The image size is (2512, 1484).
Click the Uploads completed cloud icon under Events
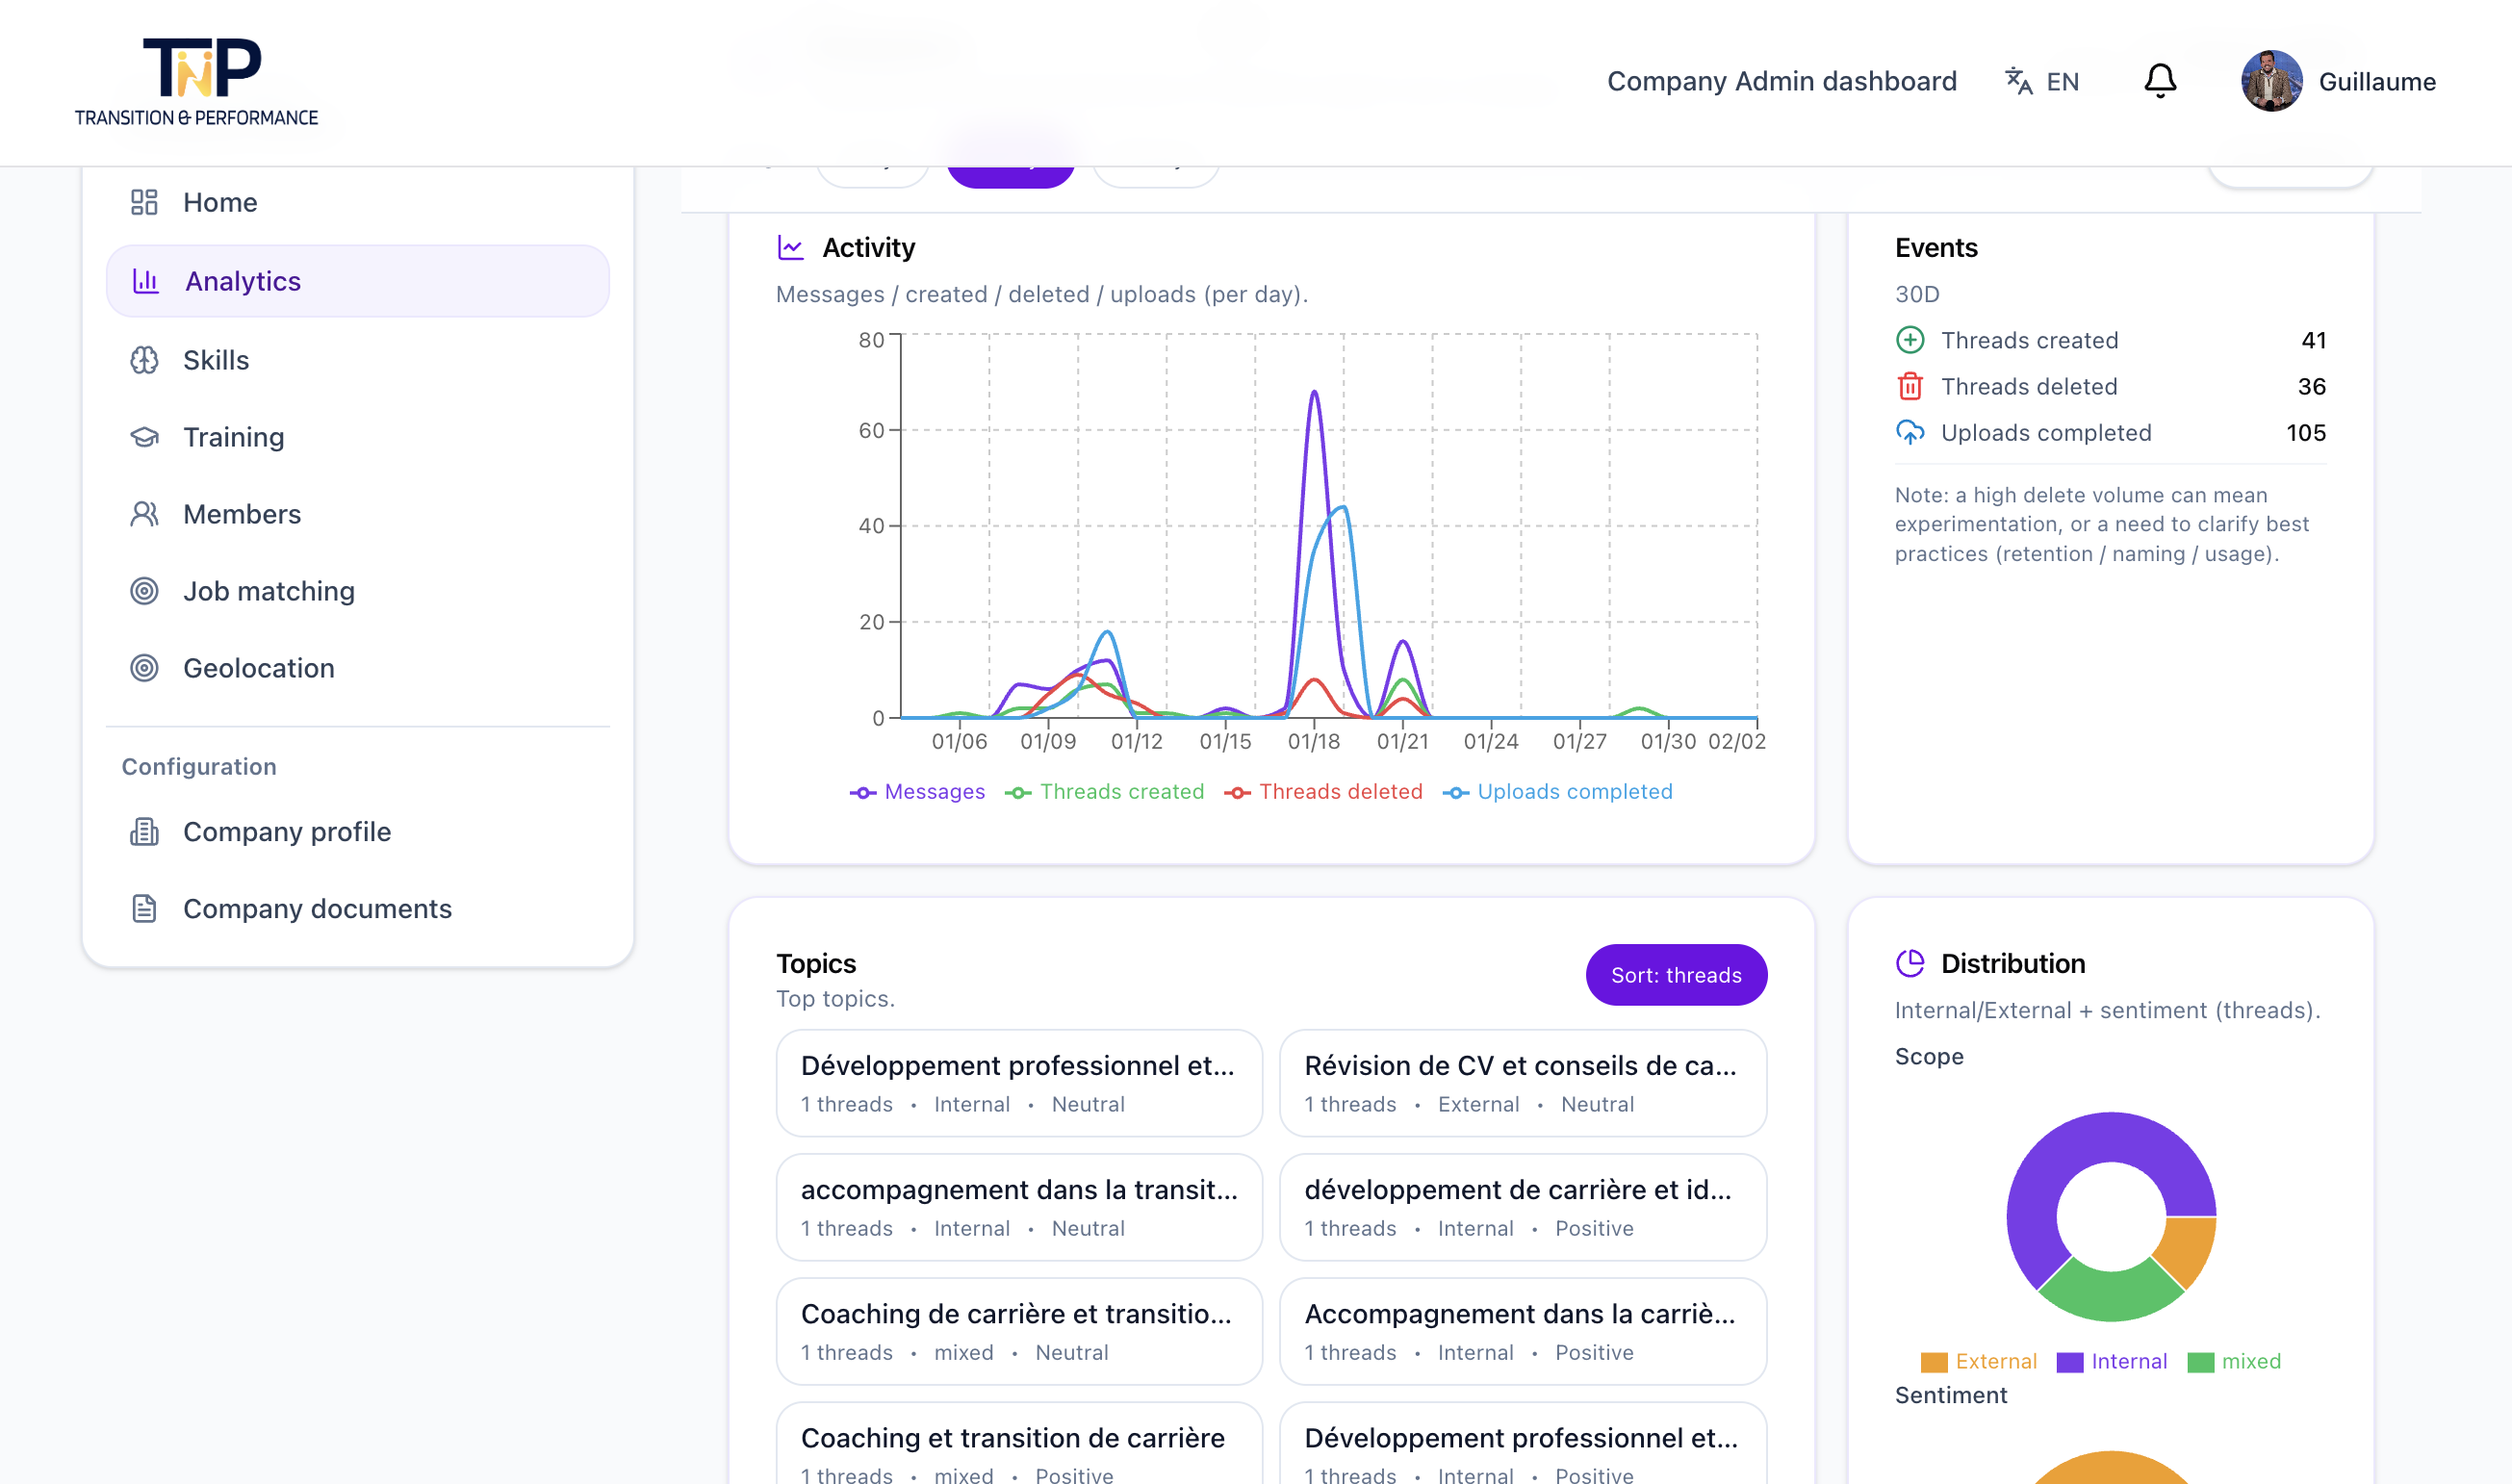point(1911,433)
